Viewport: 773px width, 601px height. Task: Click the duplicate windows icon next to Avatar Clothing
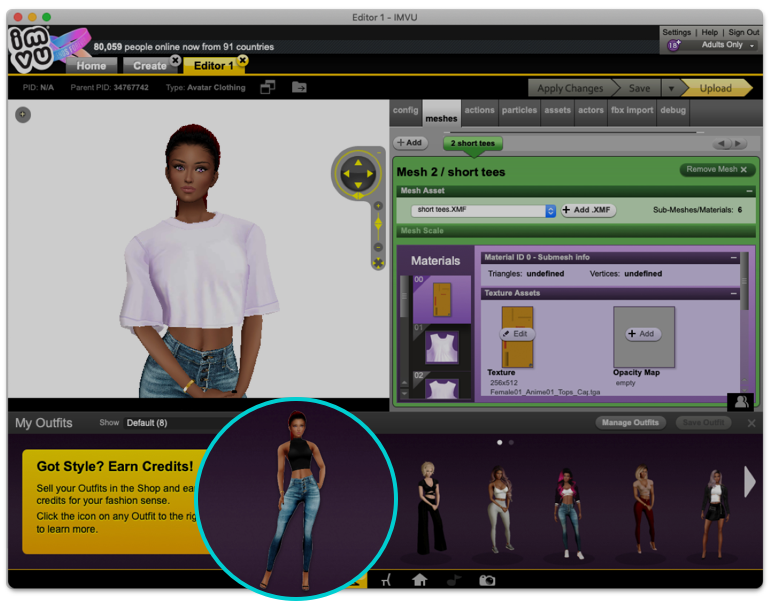coord(268,87)
